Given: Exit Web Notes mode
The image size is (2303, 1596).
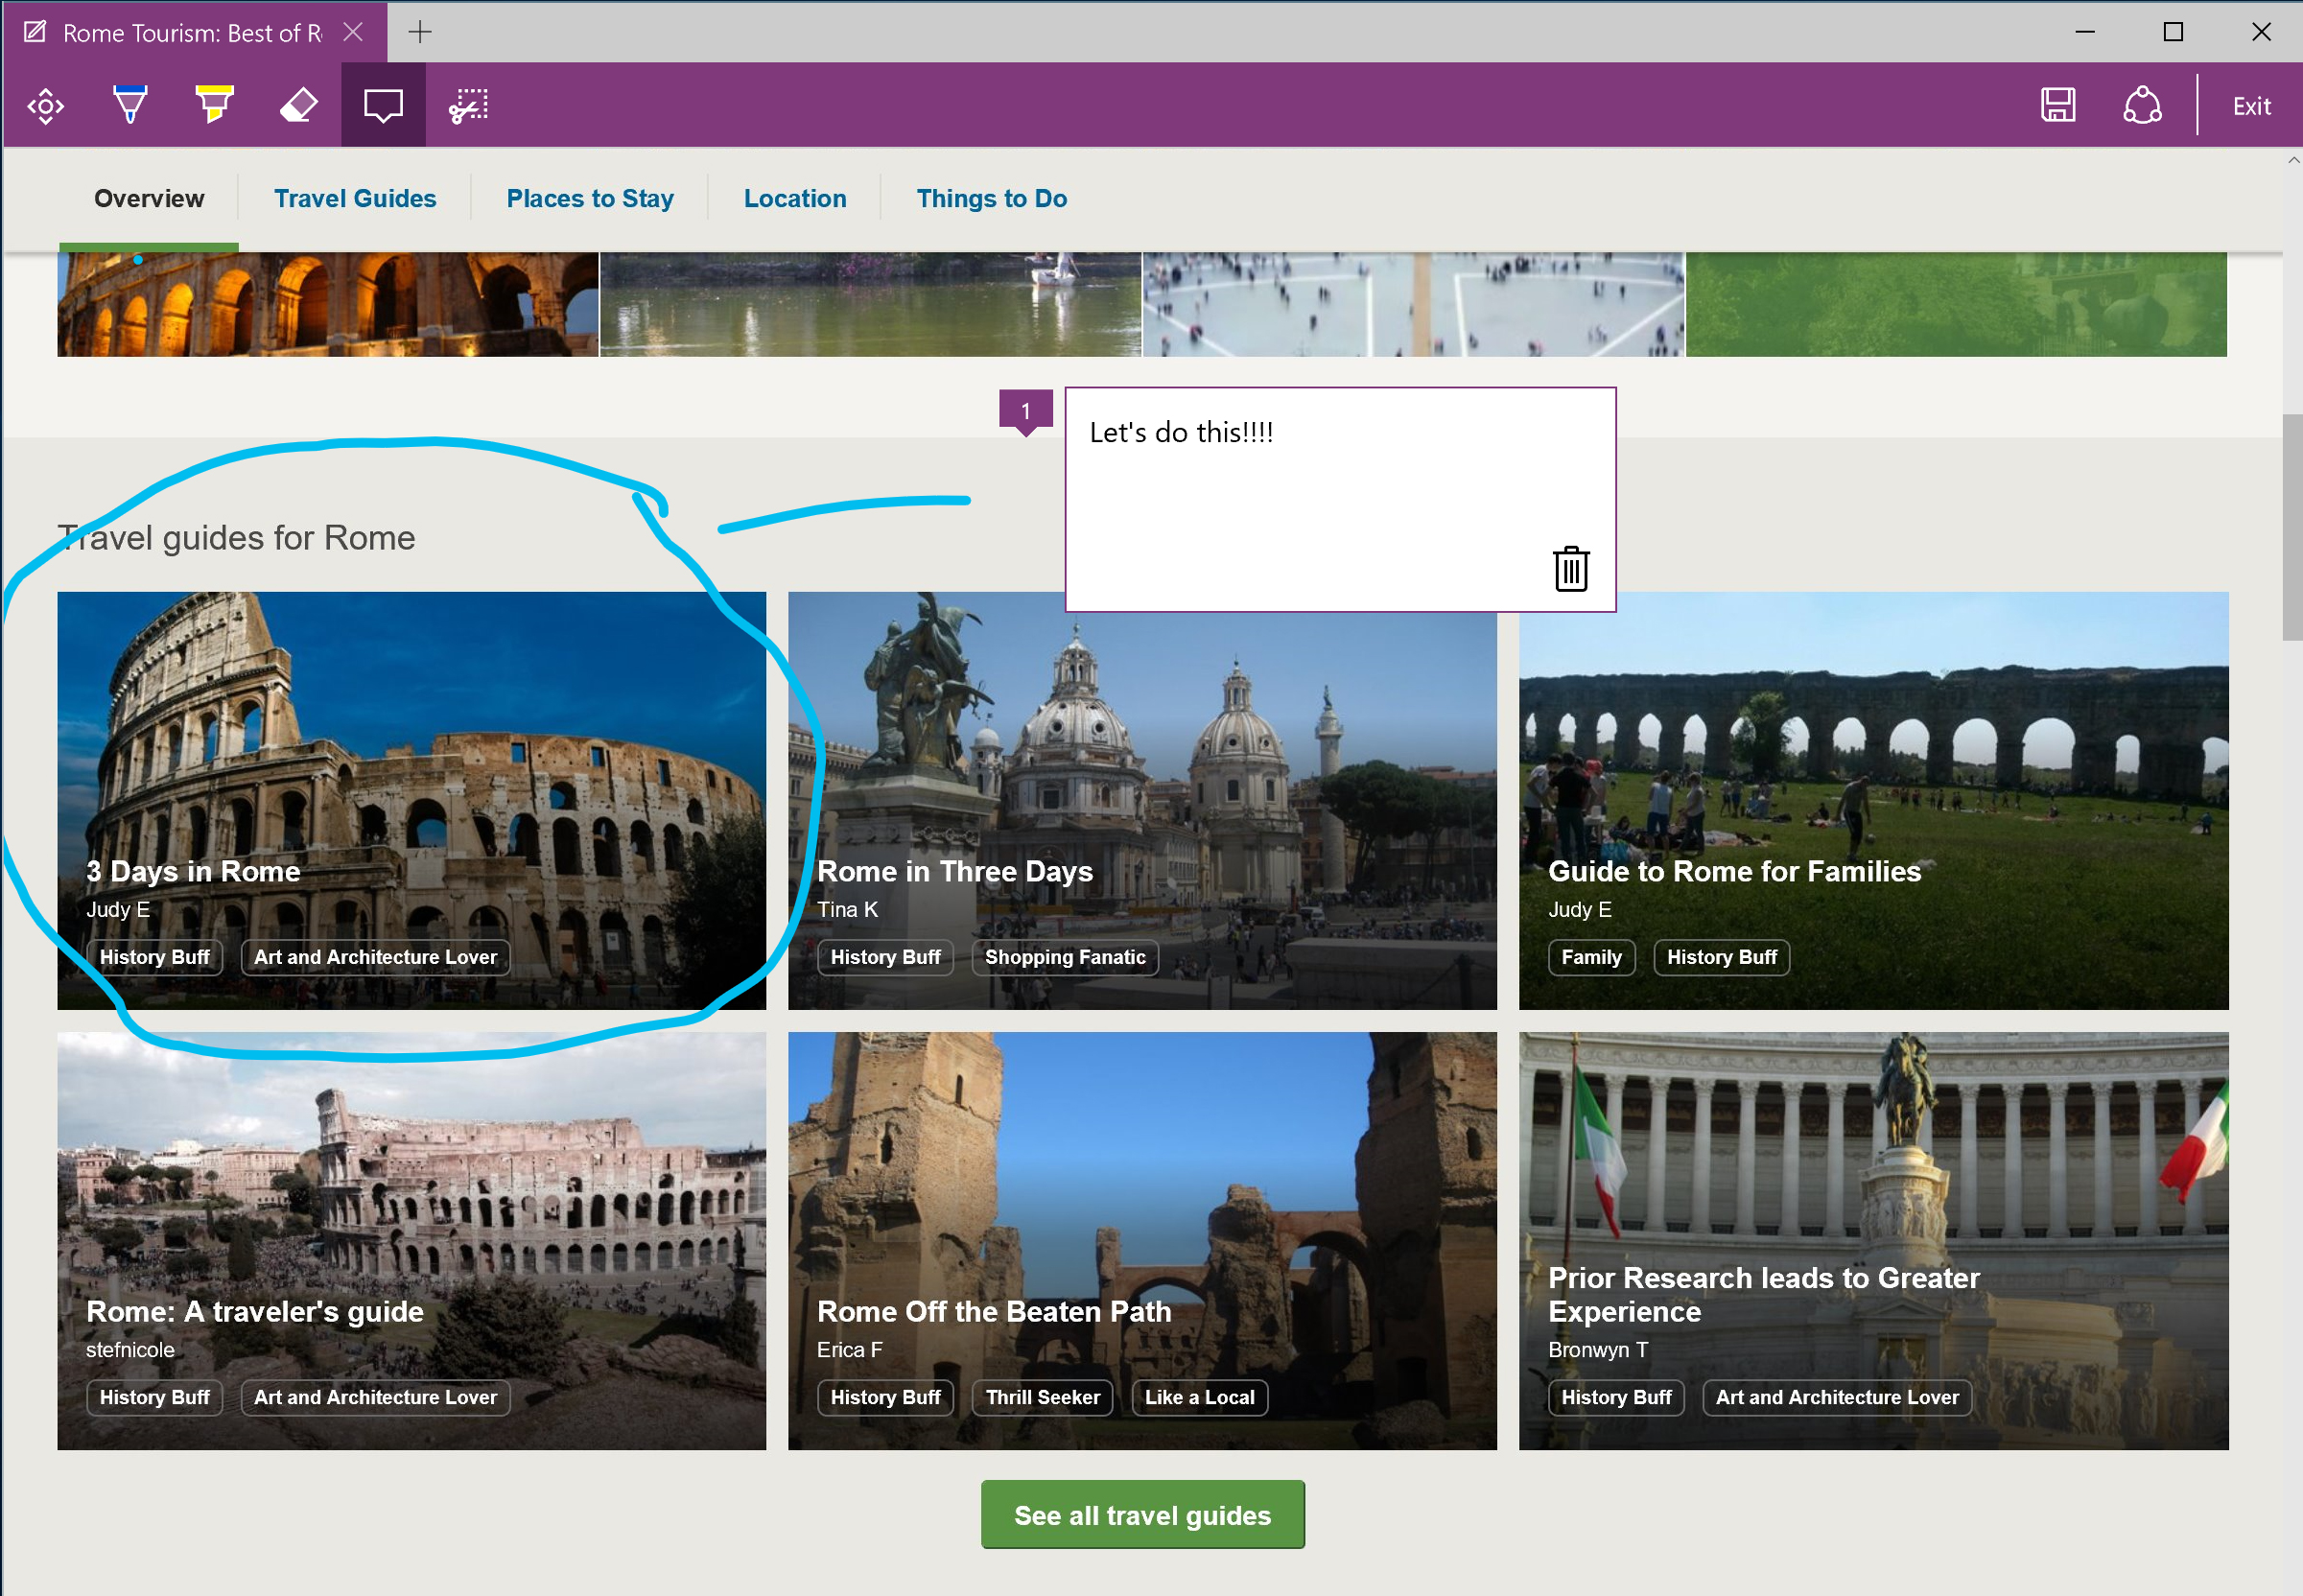Looking at the screenshot, I should coord(2249,104).
